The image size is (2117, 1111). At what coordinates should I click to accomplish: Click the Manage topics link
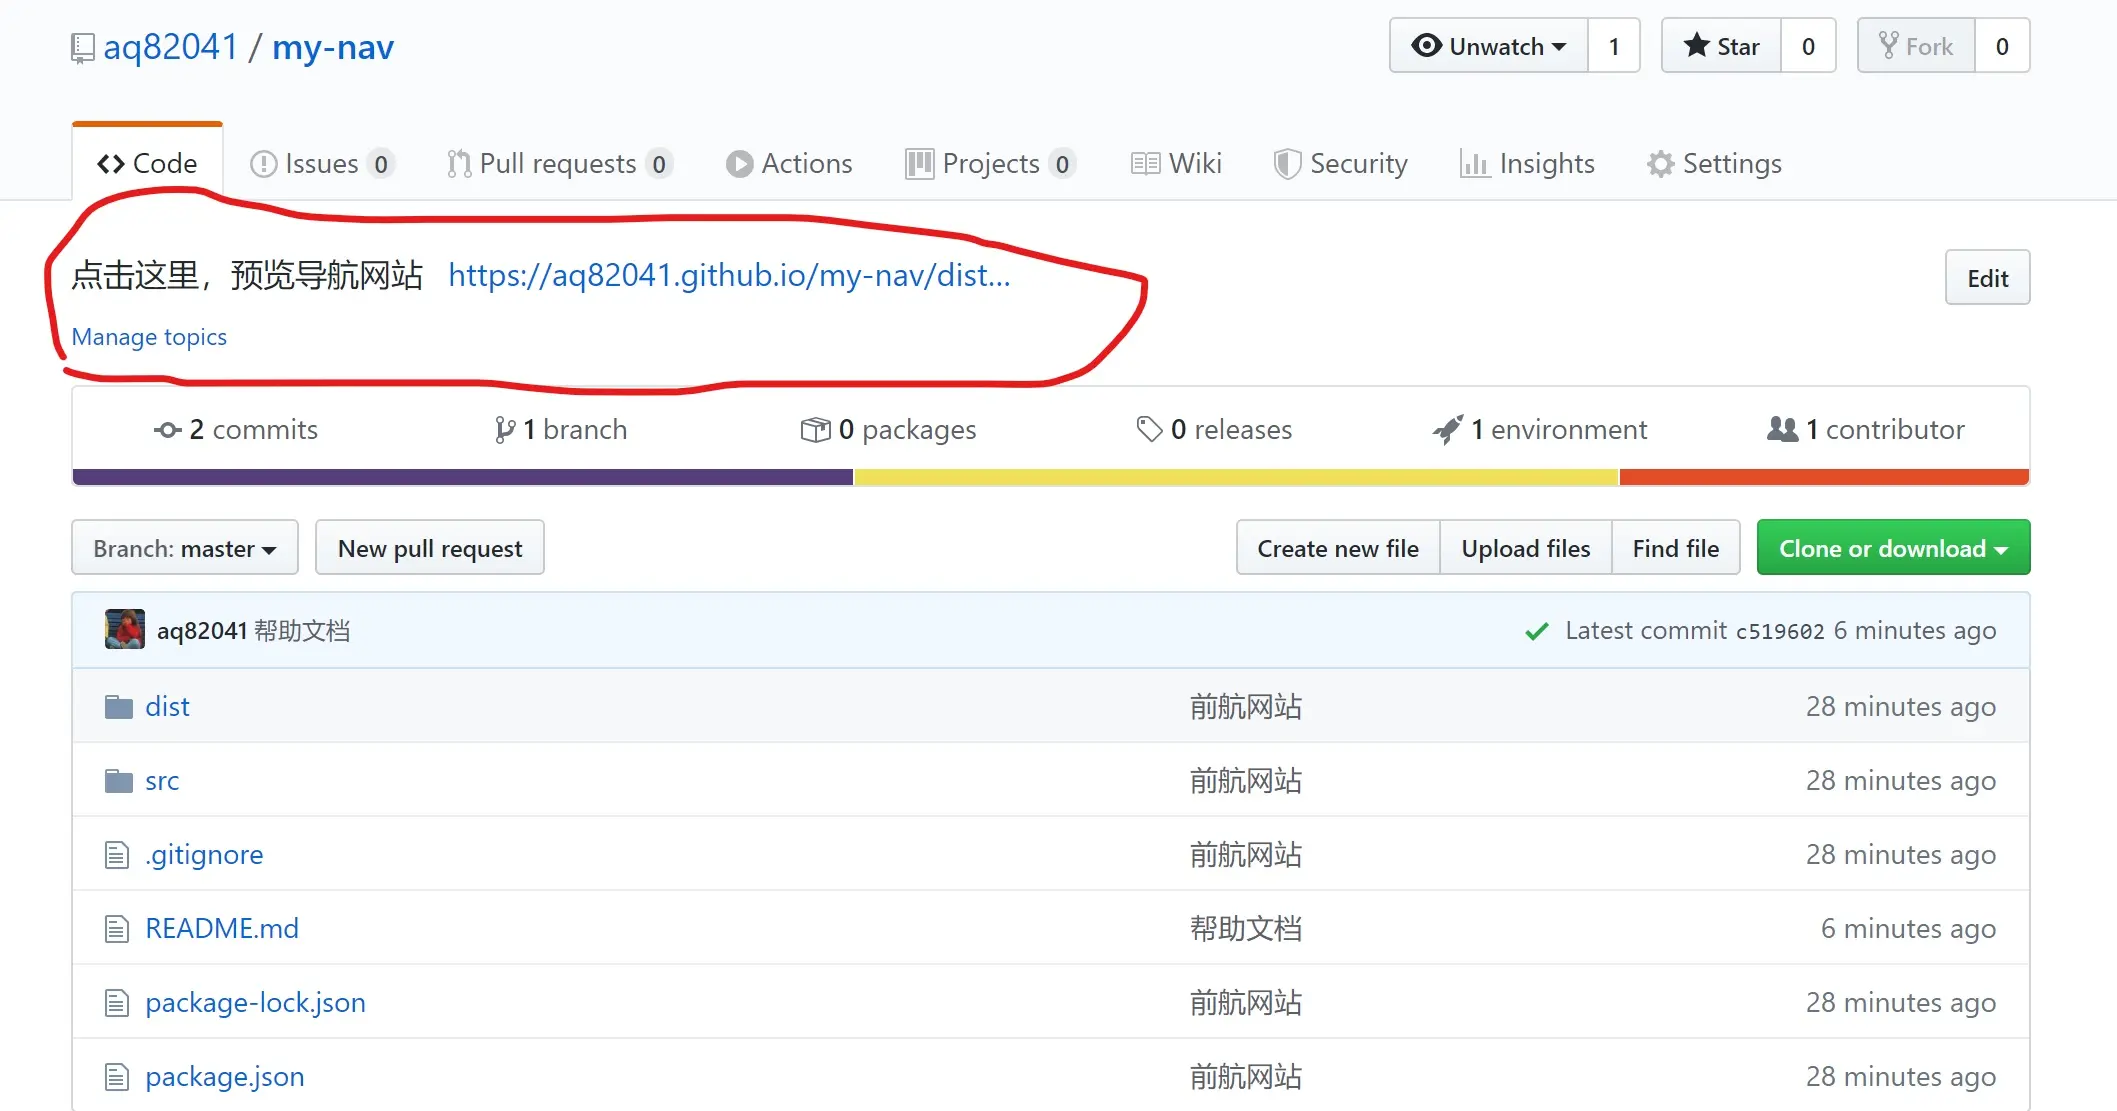[x=149, y=337]
